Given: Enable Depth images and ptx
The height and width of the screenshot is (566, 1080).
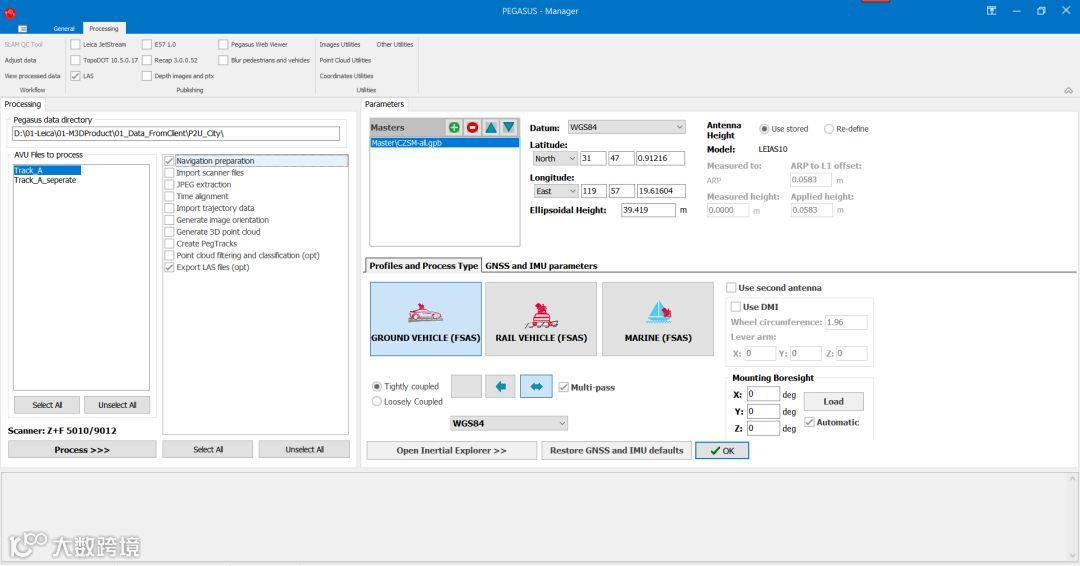Looking at the screenshot, I should click(147, 76).
